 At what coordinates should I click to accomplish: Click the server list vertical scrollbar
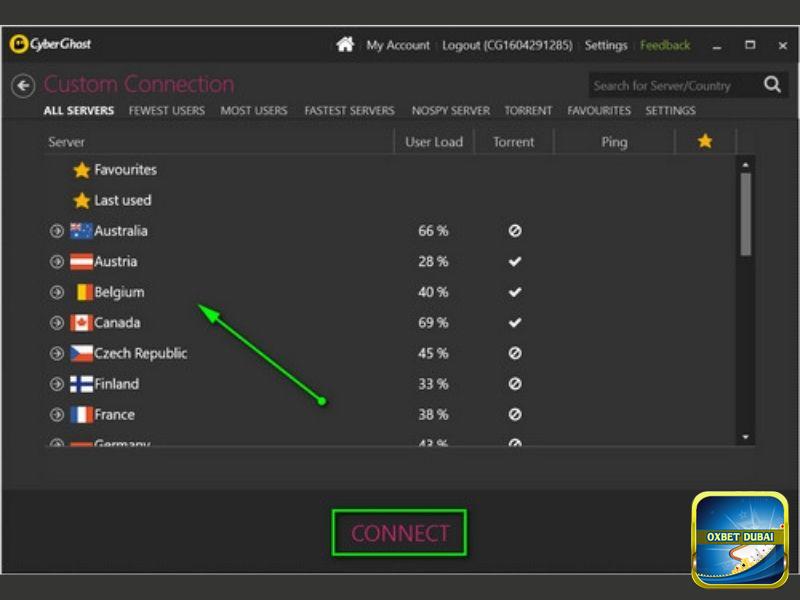click(x=746, y=215)
